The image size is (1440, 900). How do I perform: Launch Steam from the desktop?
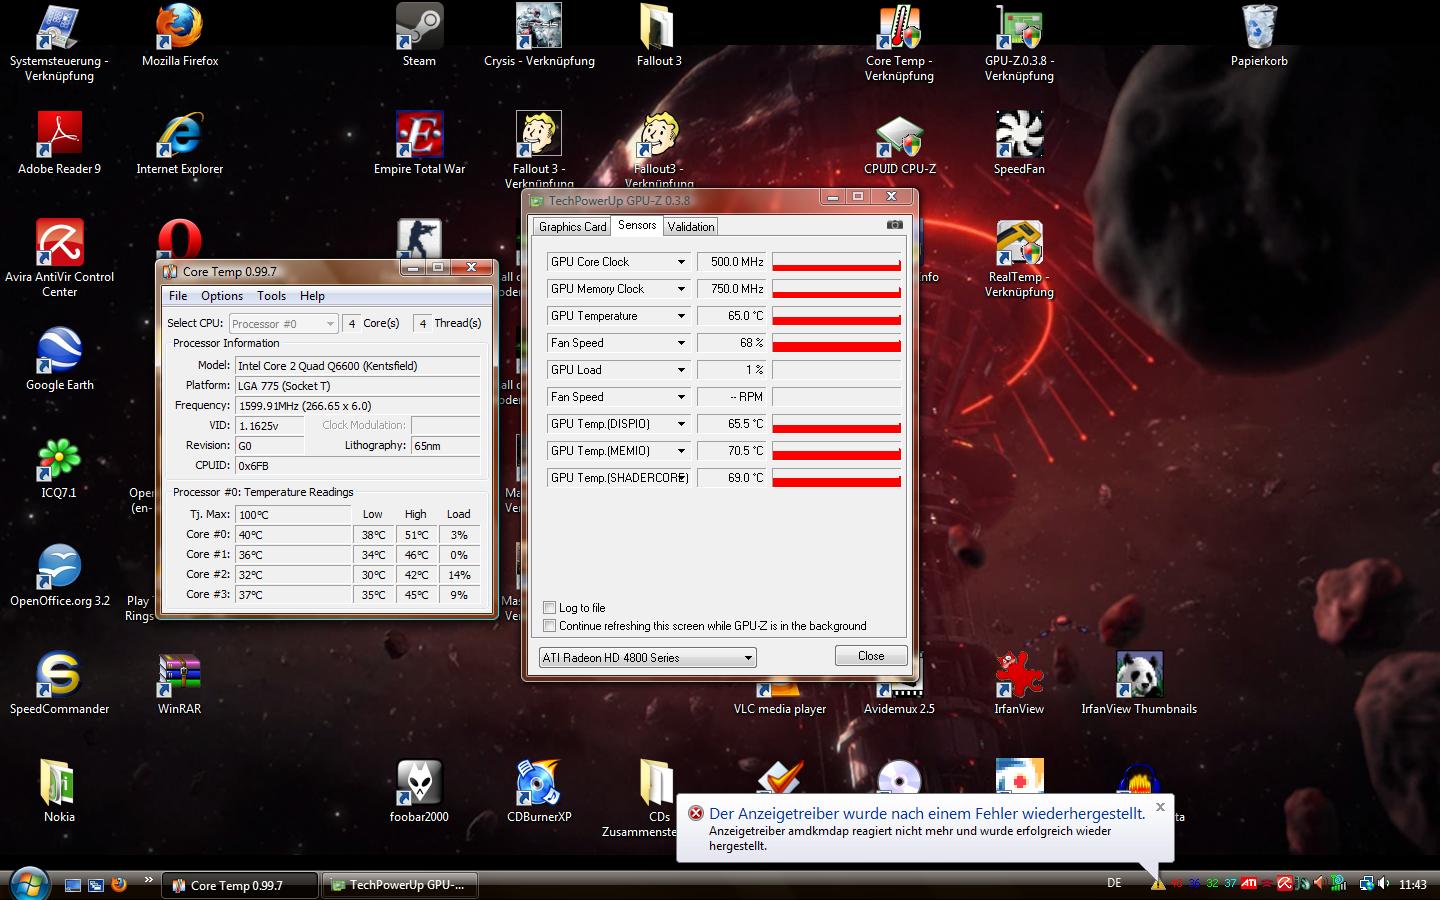(419, 28)
